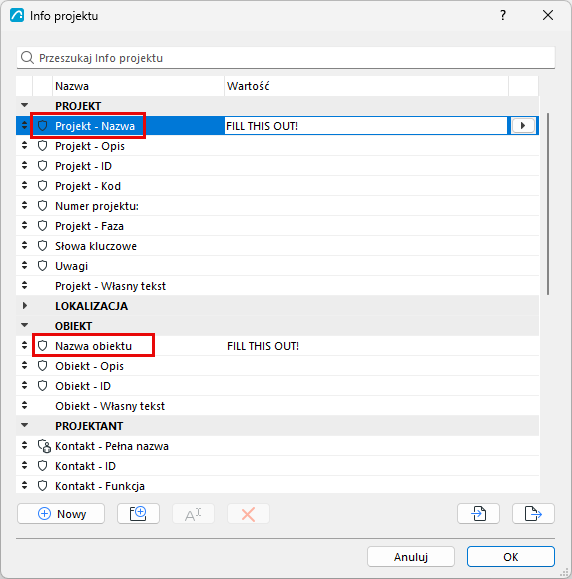
Task: Click the reorder handle of Nazwa obiektu
Action: (x=24, y=345)
